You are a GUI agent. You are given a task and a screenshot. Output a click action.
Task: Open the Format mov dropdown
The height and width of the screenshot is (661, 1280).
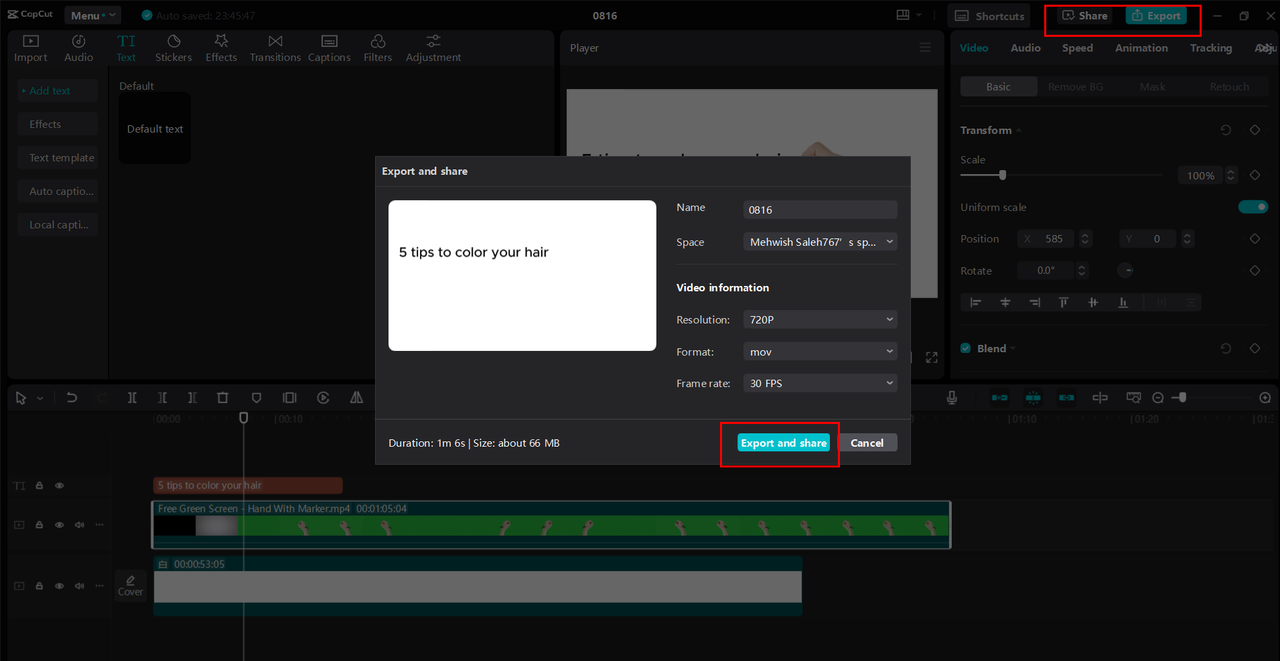click(821, 352)
